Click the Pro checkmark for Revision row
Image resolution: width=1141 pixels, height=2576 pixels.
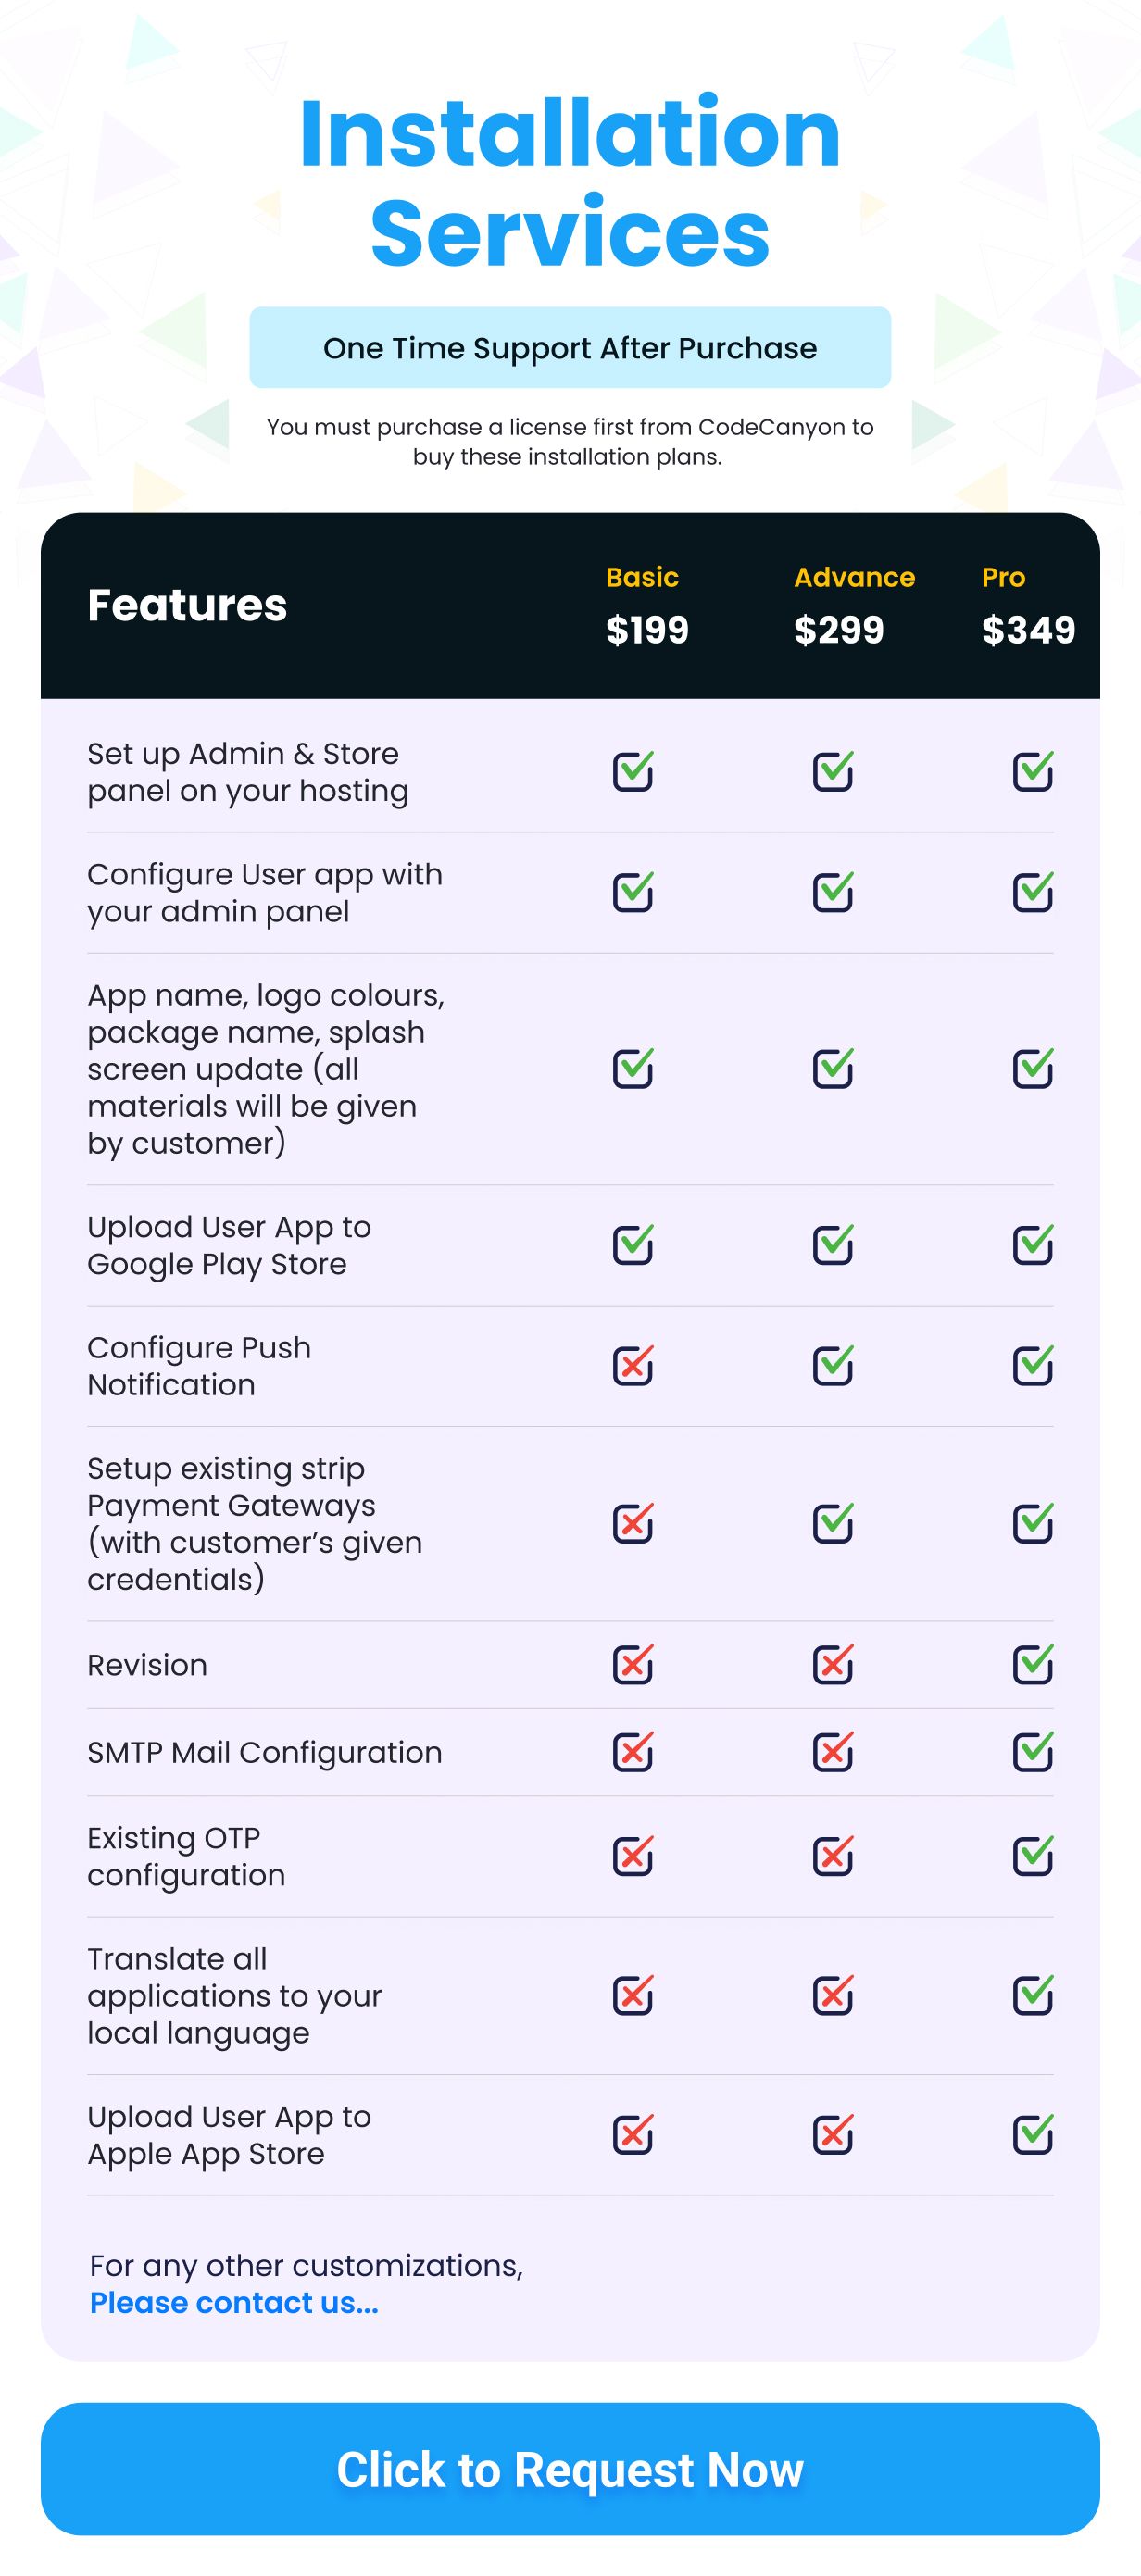pos(1033,1664)
